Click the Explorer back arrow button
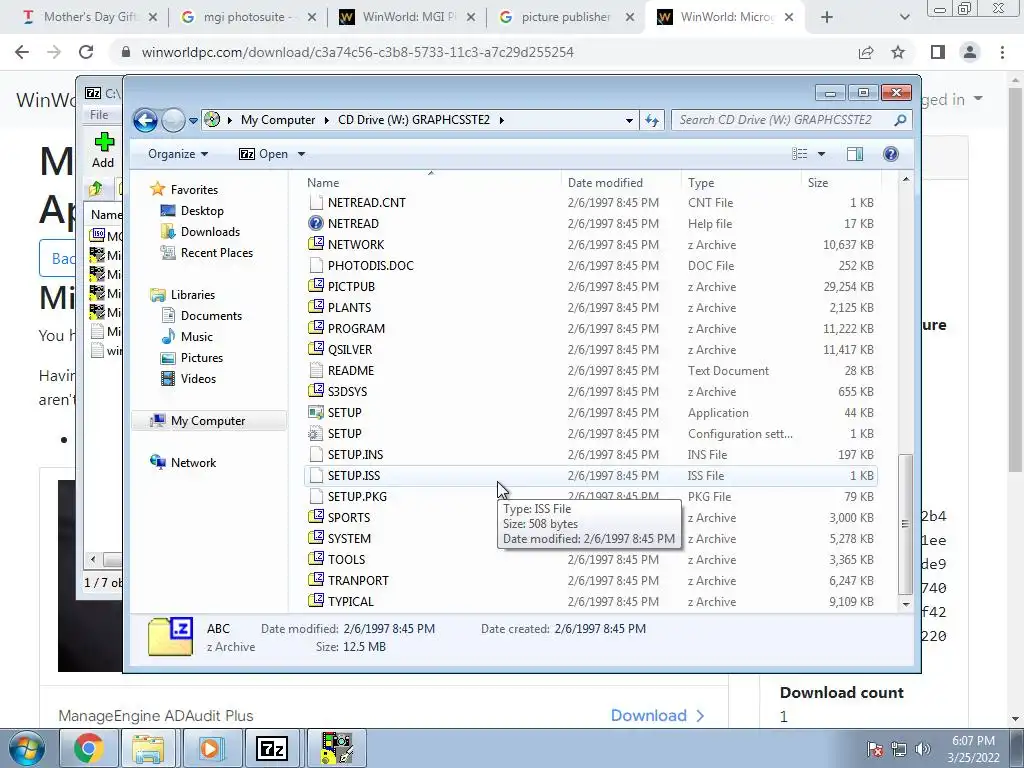The height and width of the screenshot is (768, 1024). pos(145,120)
